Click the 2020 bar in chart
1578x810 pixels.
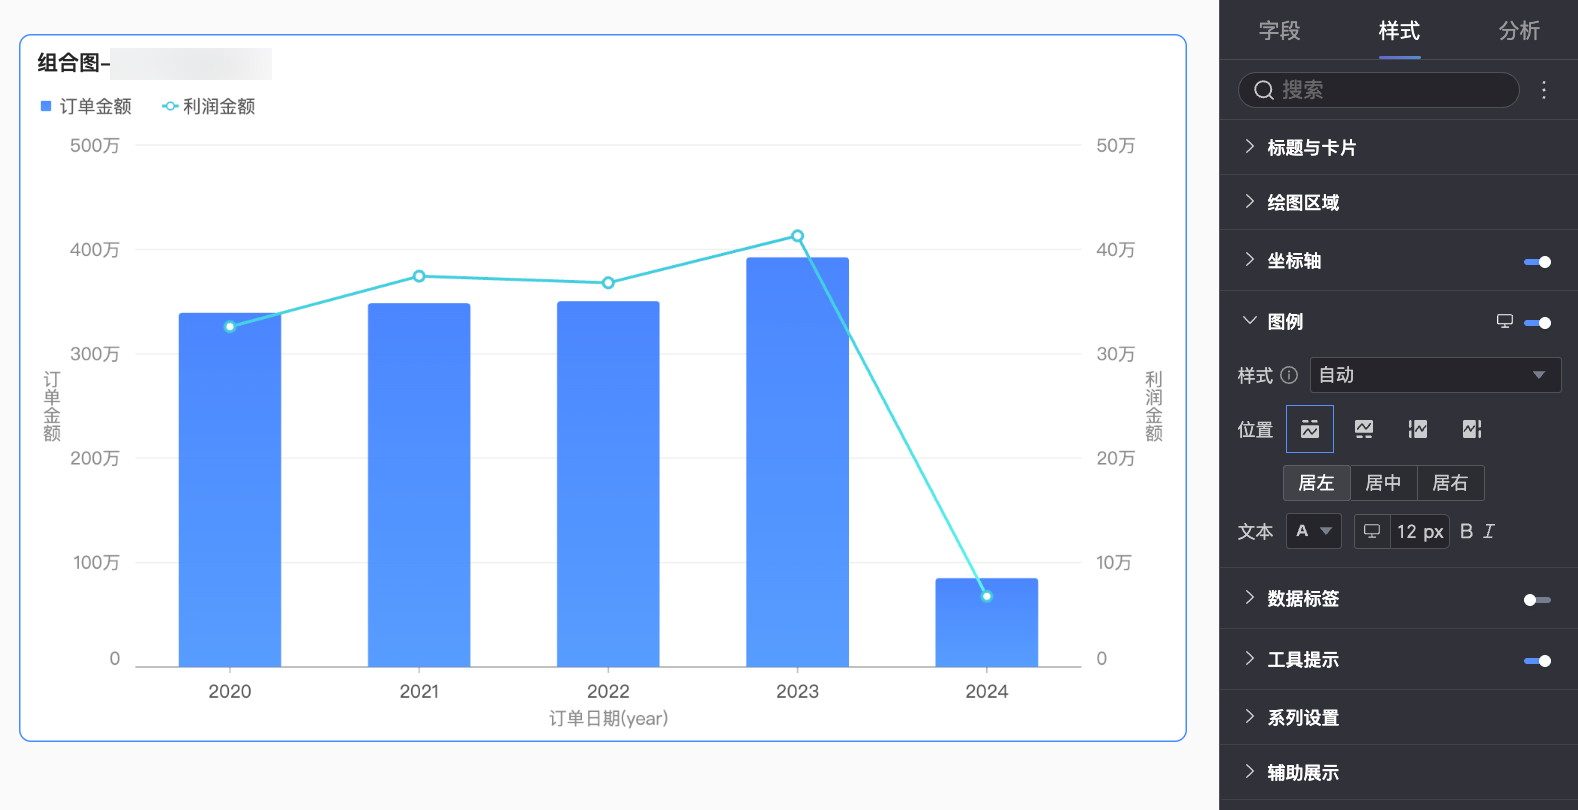pyautogui.click(x=230, y=490)
